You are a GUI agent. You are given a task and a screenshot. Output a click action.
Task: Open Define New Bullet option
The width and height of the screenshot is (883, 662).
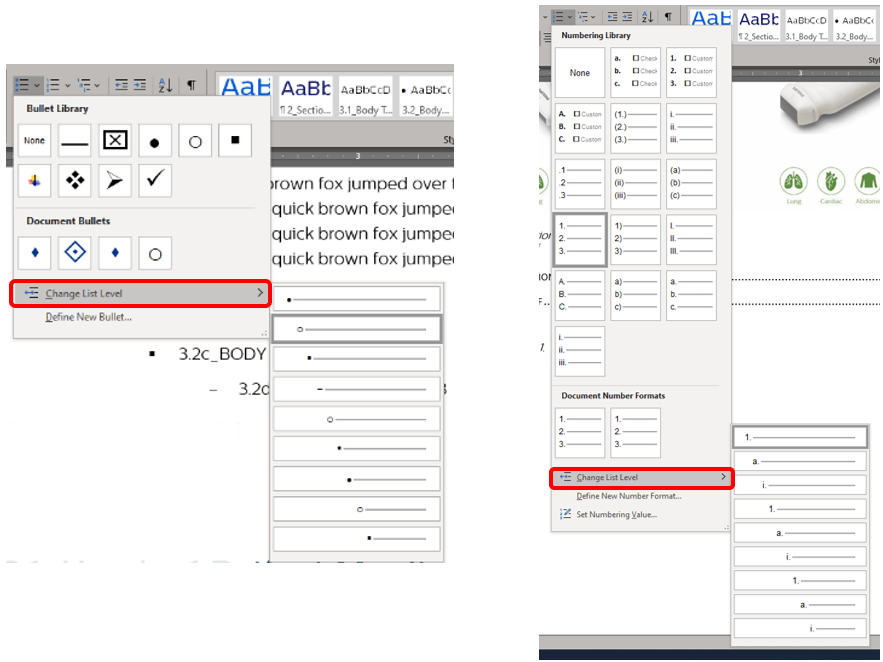click(x=88, y=318)
